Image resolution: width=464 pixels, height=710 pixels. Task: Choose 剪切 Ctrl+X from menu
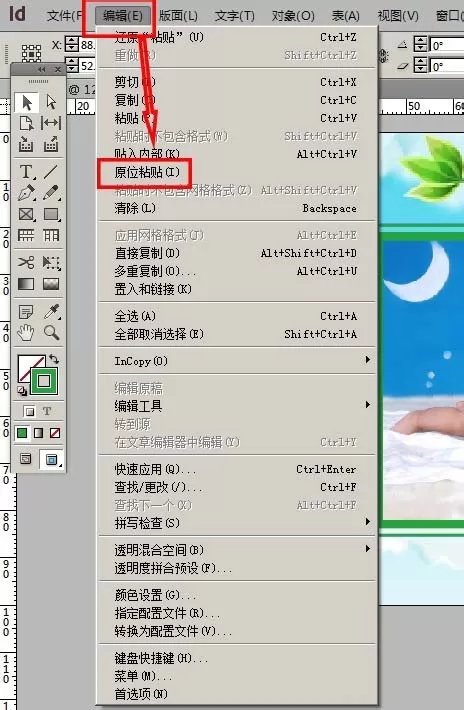[237, 82]
